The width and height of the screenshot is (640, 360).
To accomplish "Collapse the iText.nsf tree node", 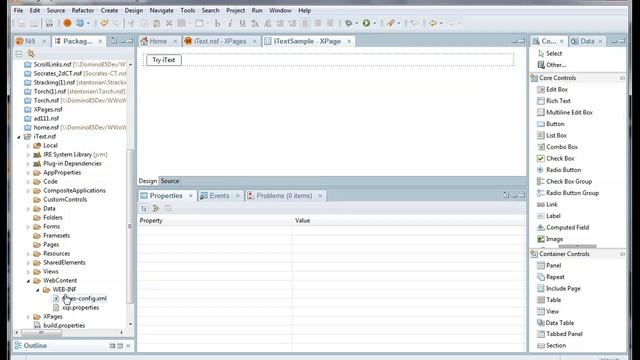I will point(19,137).
